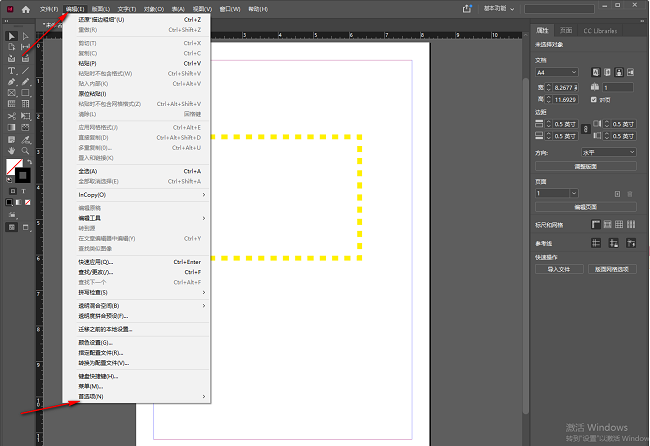650x446 pixels.
Task: Select the Hand tool
Action: click(11, 150)
